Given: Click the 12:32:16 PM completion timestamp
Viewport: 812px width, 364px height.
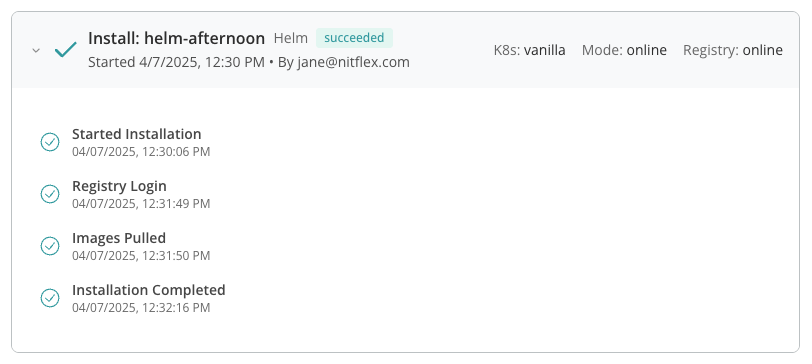Looking at the screenshot, I should pos(176,308).
